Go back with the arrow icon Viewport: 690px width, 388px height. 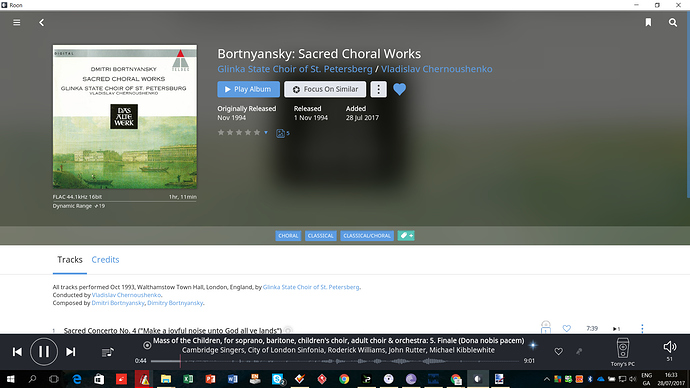[41, 22]
